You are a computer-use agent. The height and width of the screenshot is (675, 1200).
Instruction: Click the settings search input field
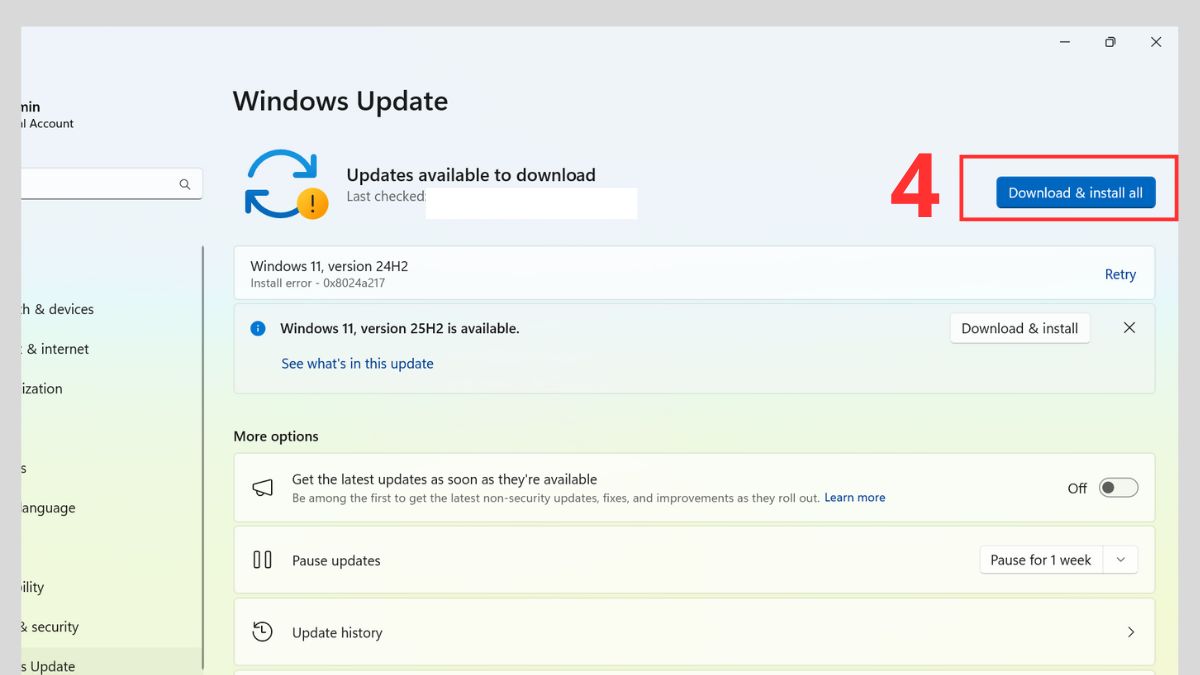click(x=100, y=183)
